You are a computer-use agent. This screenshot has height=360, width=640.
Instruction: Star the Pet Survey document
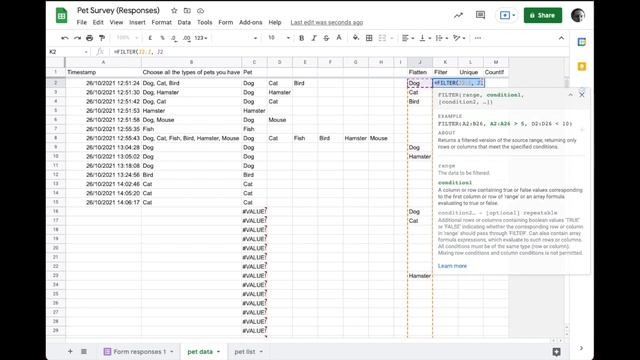click(x=174, y=11)
